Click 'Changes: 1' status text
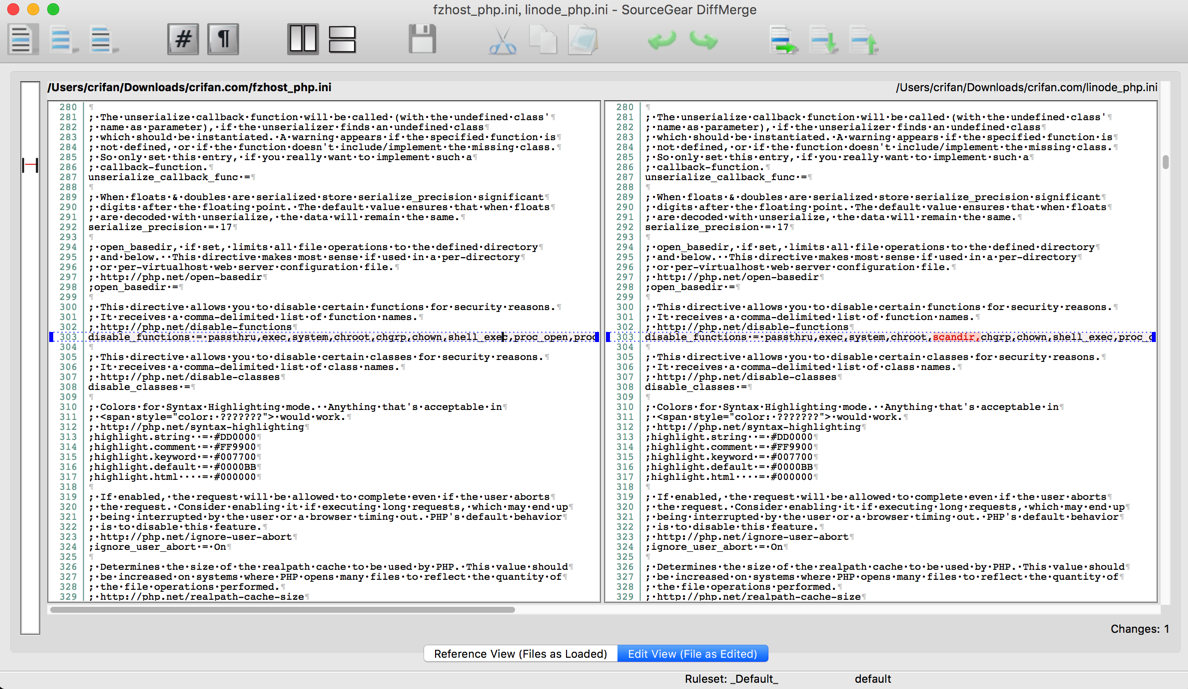 (1140, 629)
